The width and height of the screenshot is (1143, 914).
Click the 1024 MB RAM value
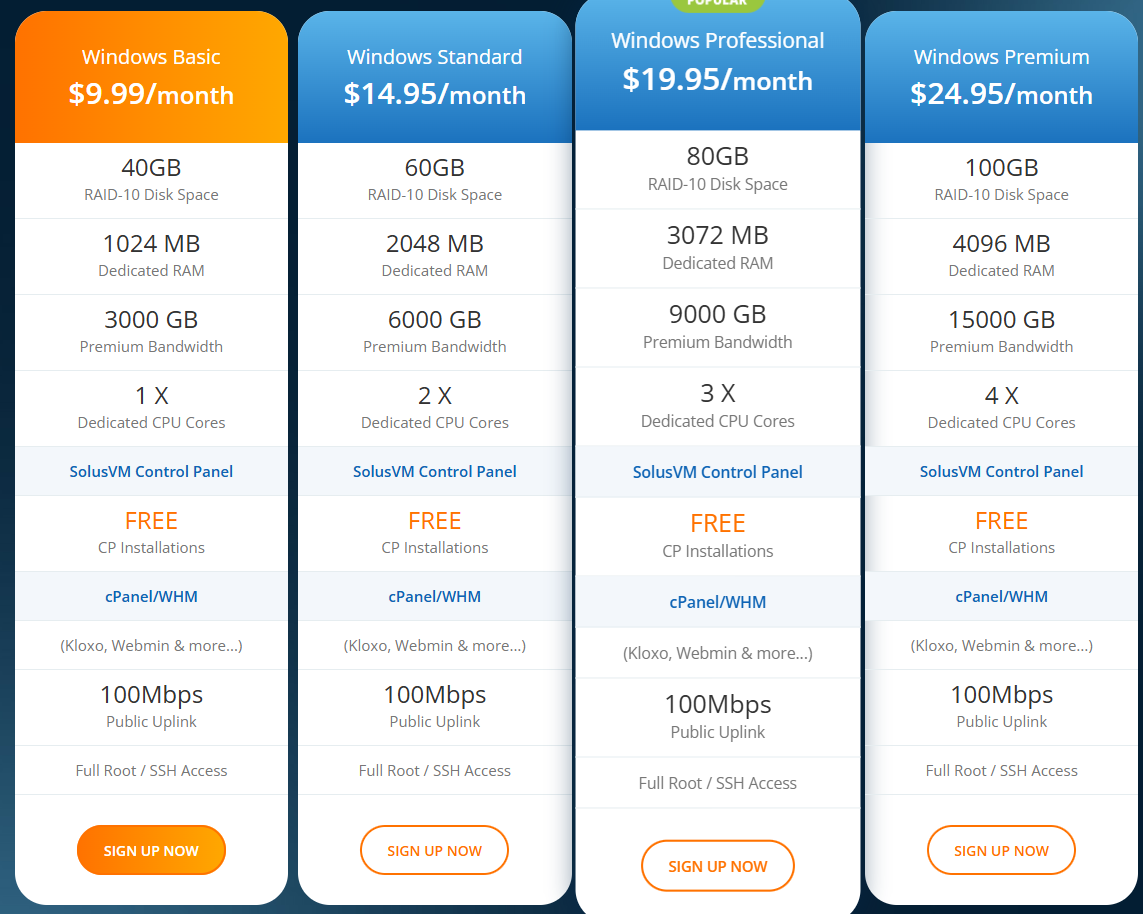[x=151, y=243]
